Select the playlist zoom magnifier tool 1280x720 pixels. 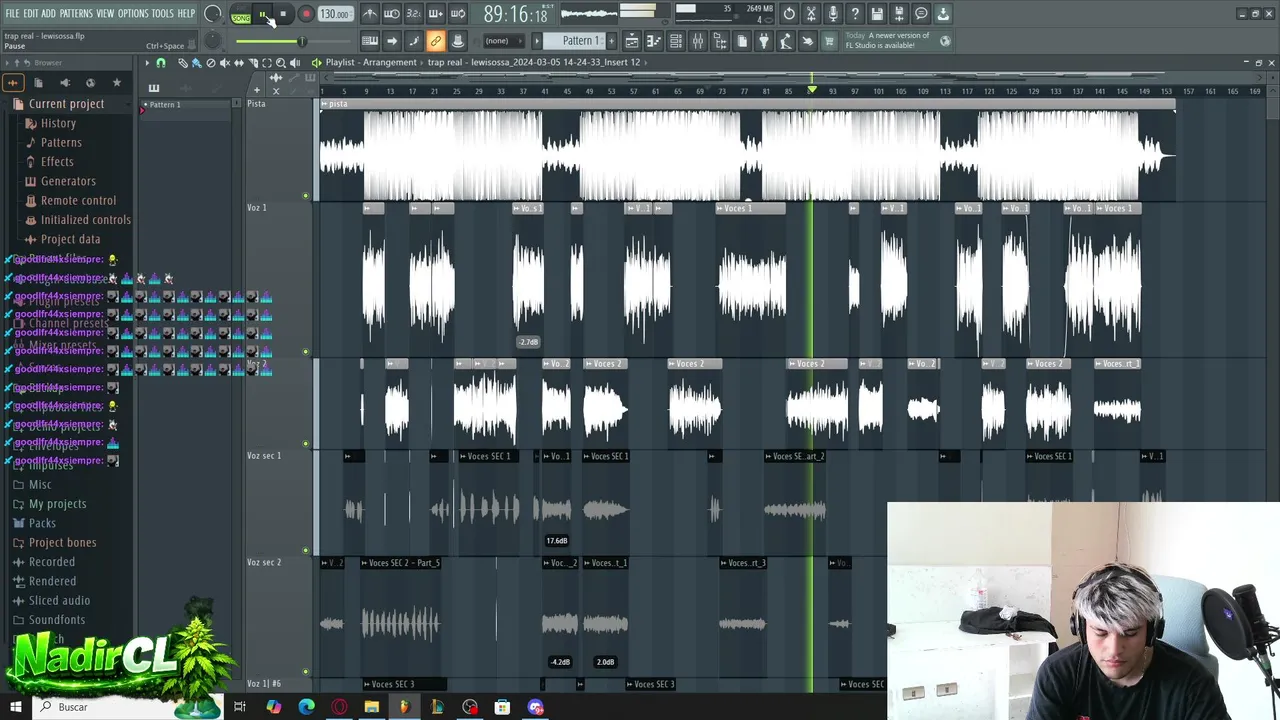point(281,63)
